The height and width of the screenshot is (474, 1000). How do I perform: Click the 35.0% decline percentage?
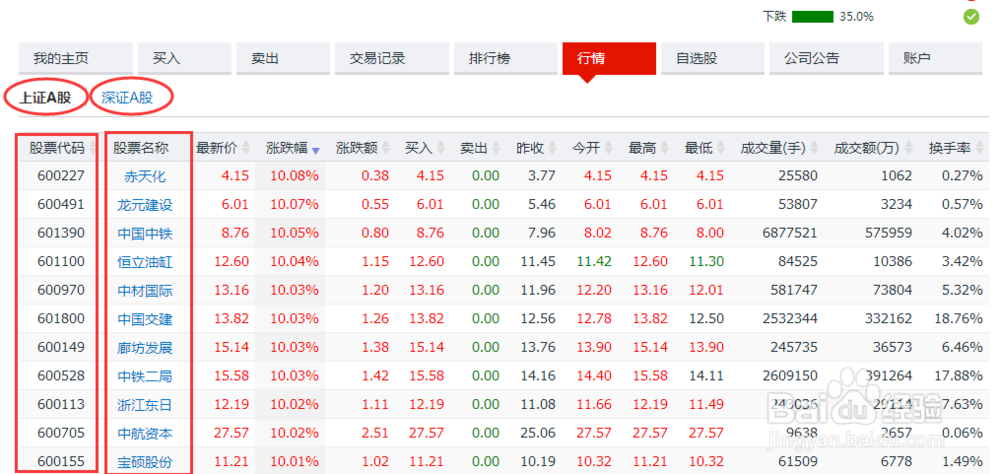pyautogui.click(x=857, y=17)
